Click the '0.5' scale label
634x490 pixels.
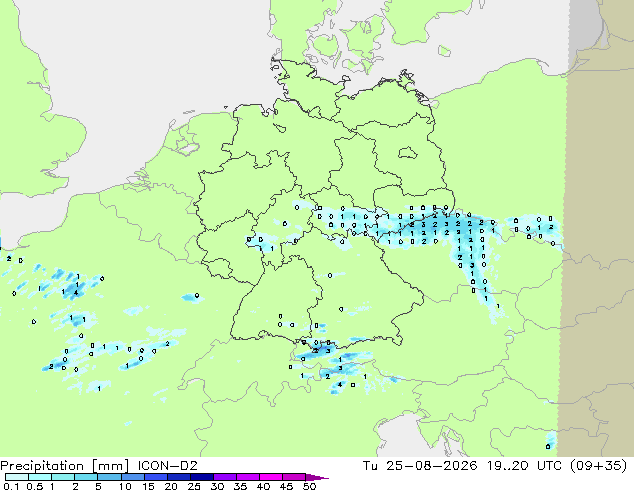click(34, 486)
